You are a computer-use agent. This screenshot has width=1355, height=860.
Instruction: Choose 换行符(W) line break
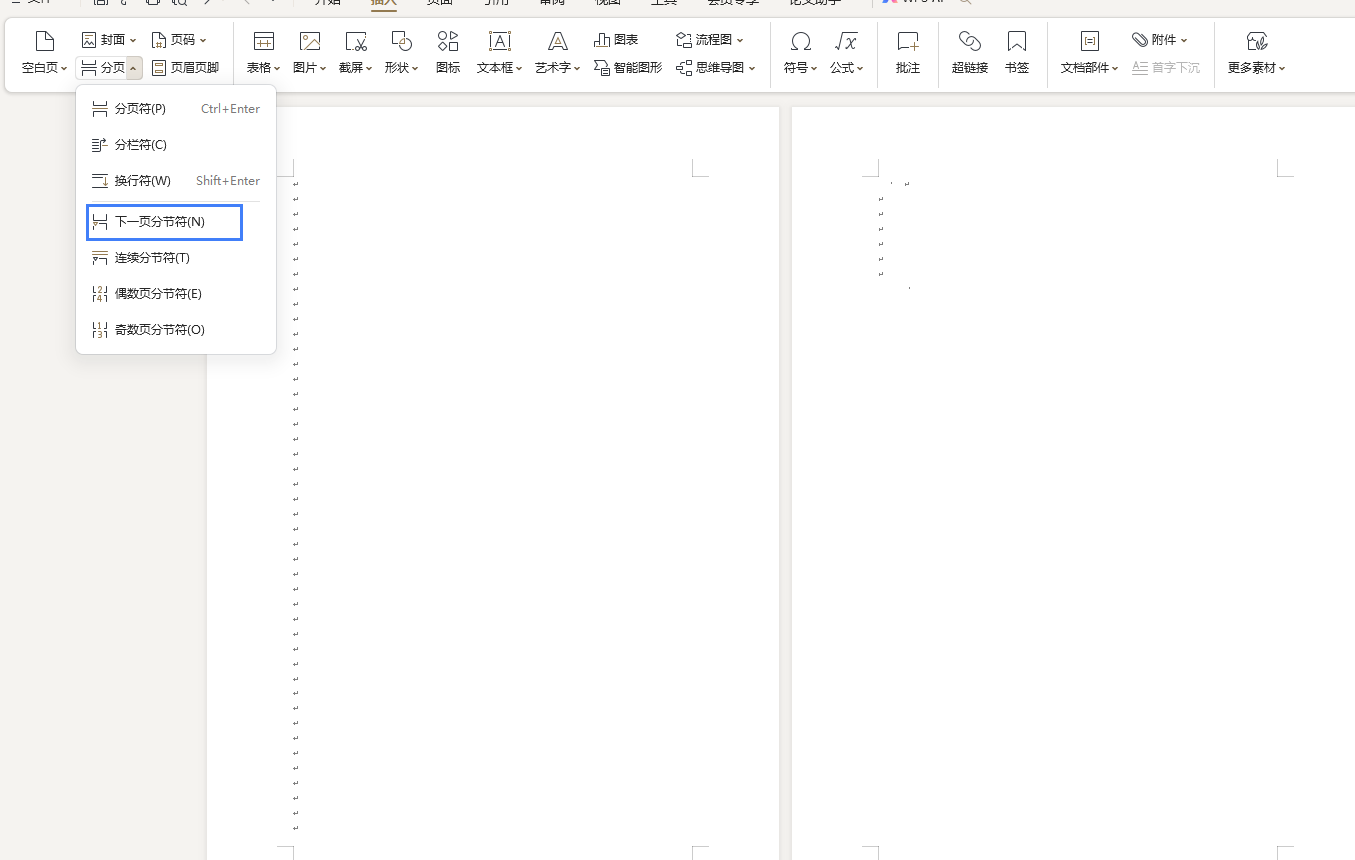pyautogui.click(x=176, y=181)
